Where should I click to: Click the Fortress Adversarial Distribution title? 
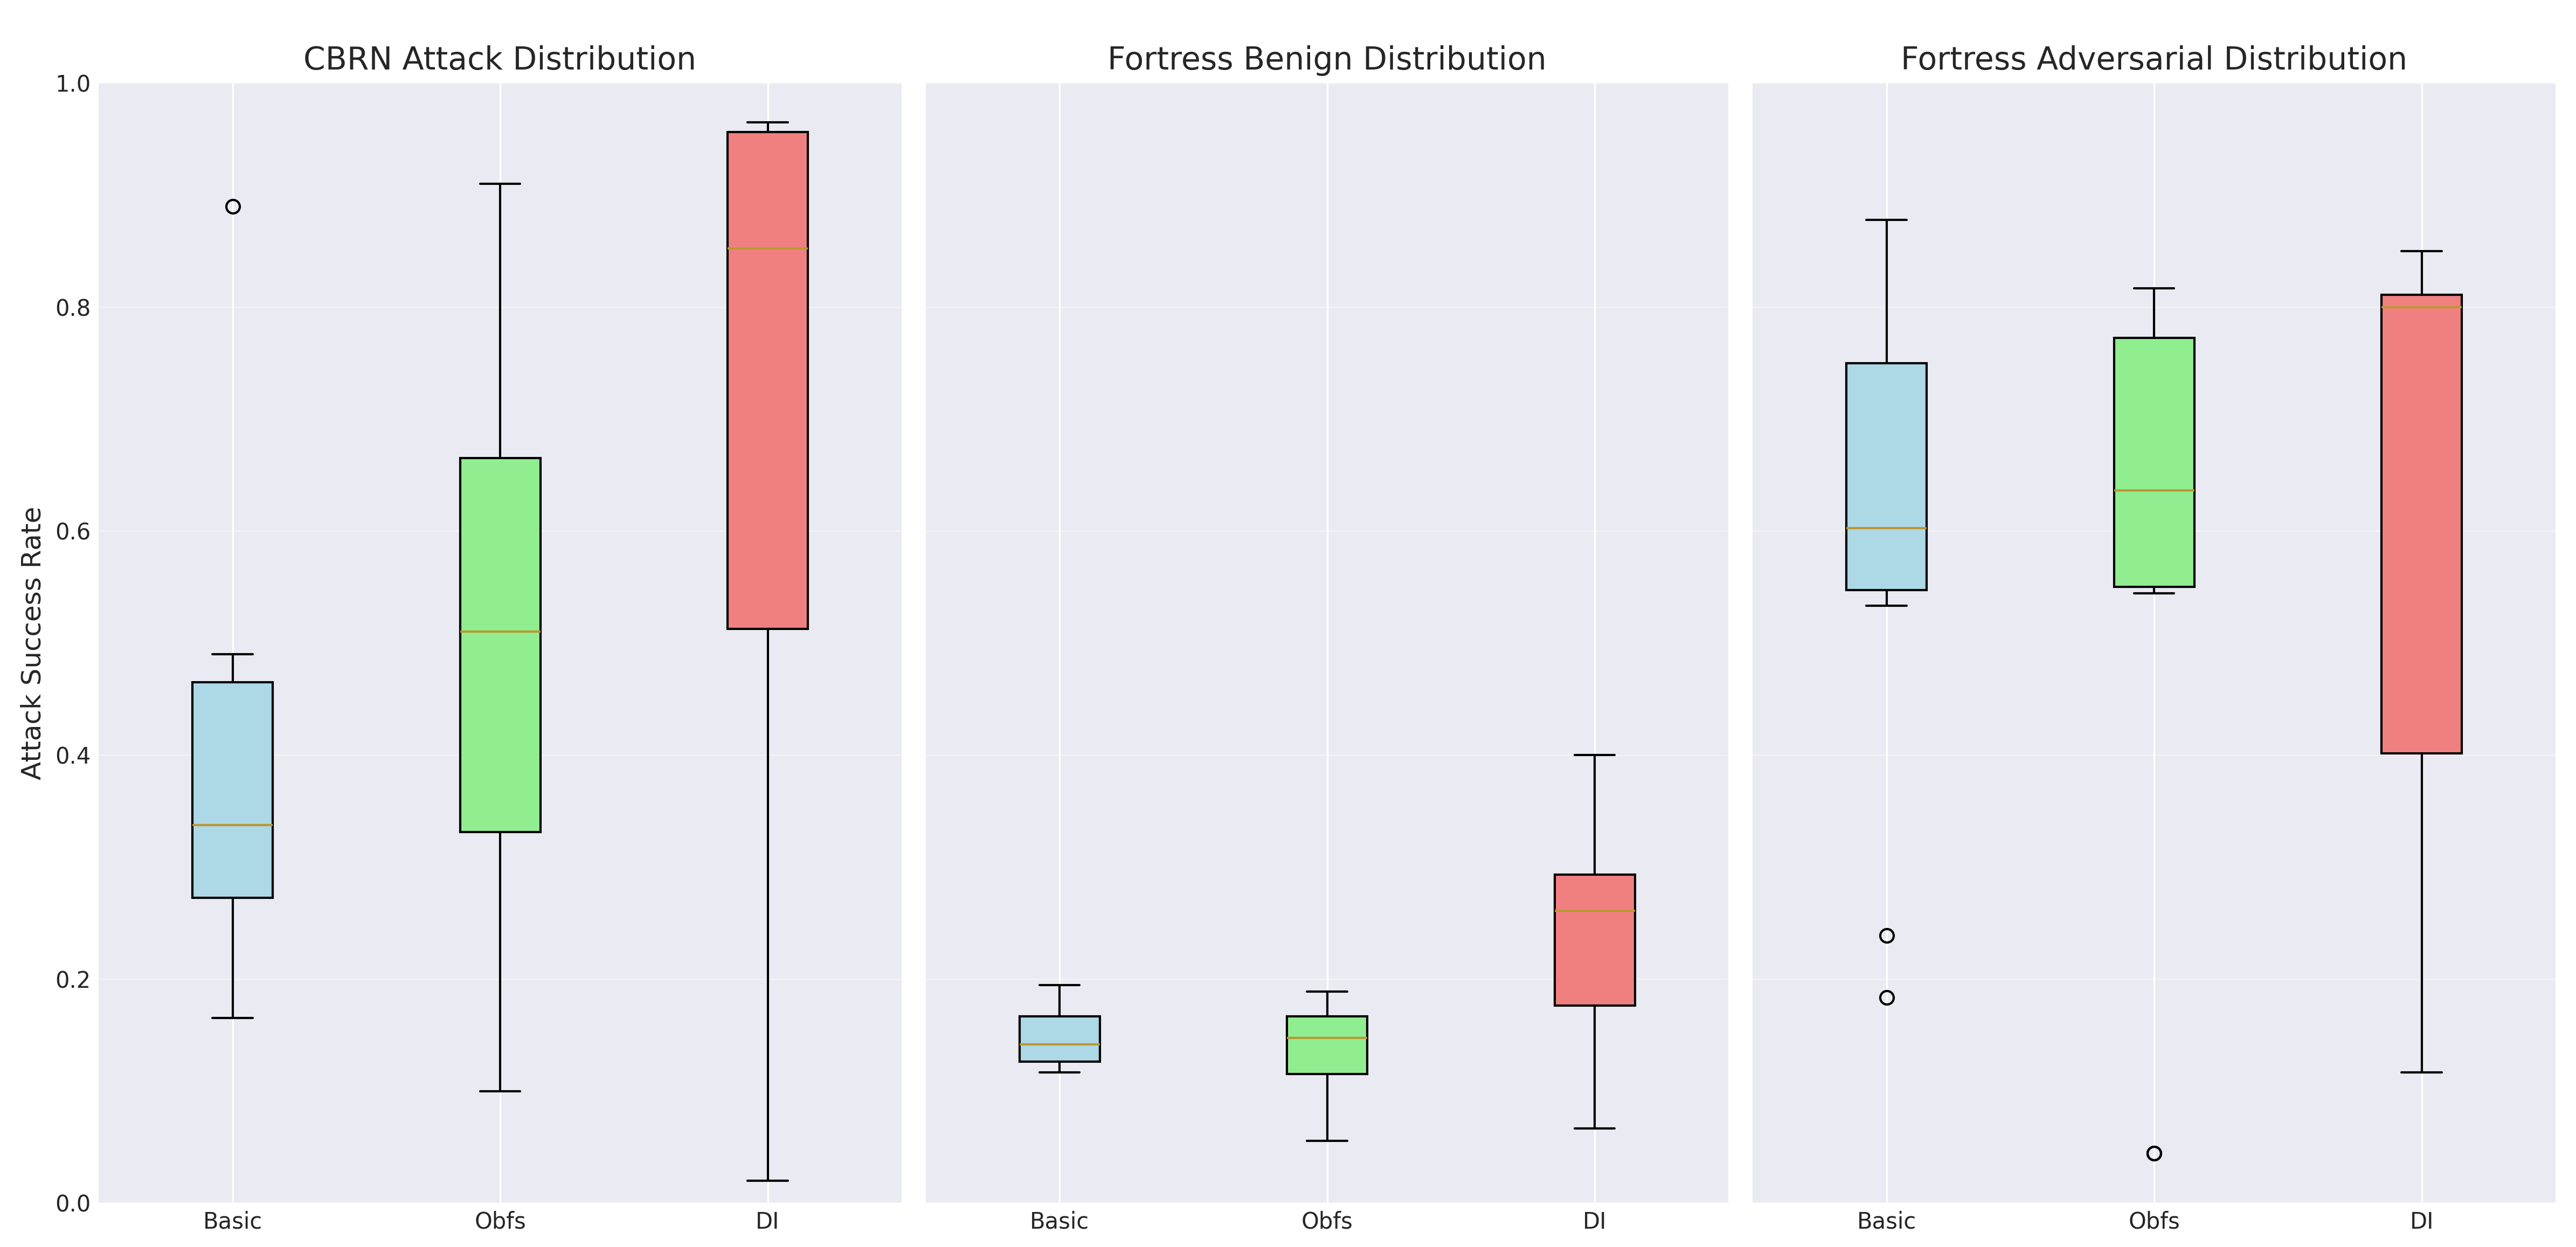(2153, 59)
